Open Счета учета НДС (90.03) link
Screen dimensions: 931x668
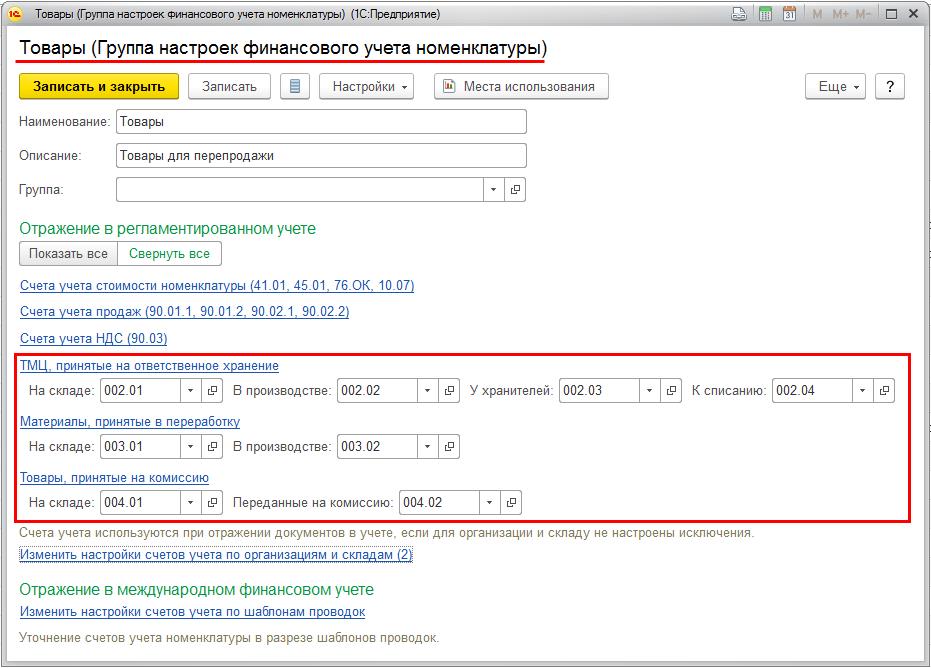point(94,338)
